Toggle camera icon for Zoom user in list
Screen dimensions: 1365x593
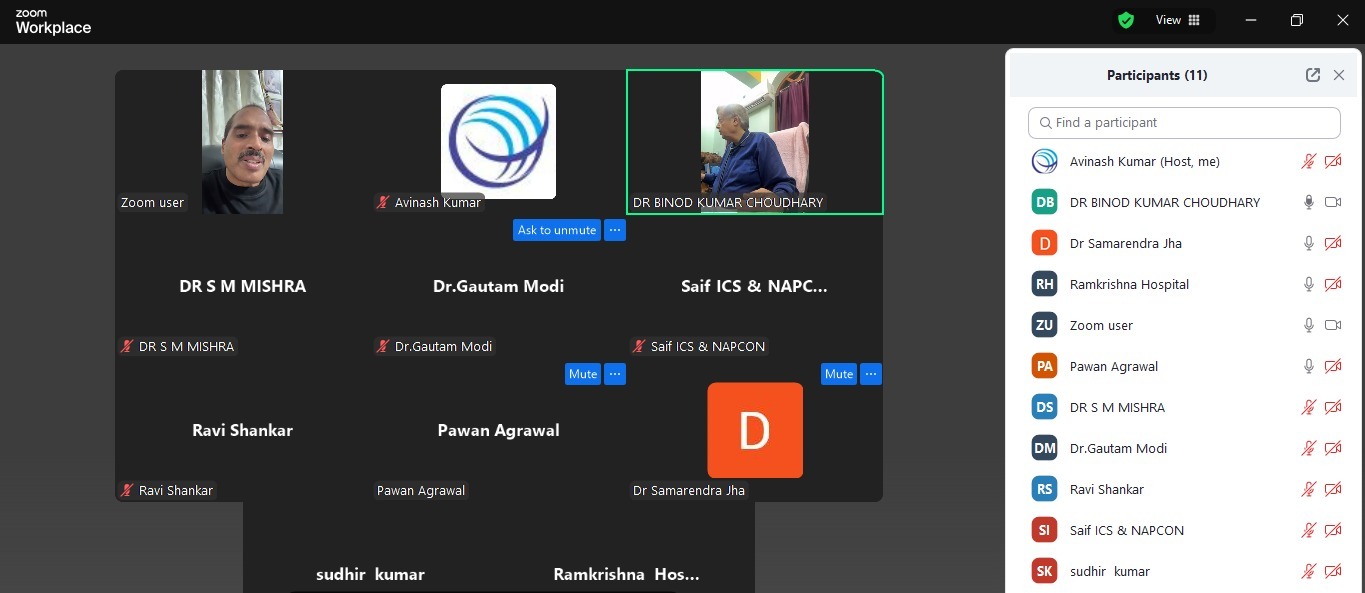(x=1332, y=325)
